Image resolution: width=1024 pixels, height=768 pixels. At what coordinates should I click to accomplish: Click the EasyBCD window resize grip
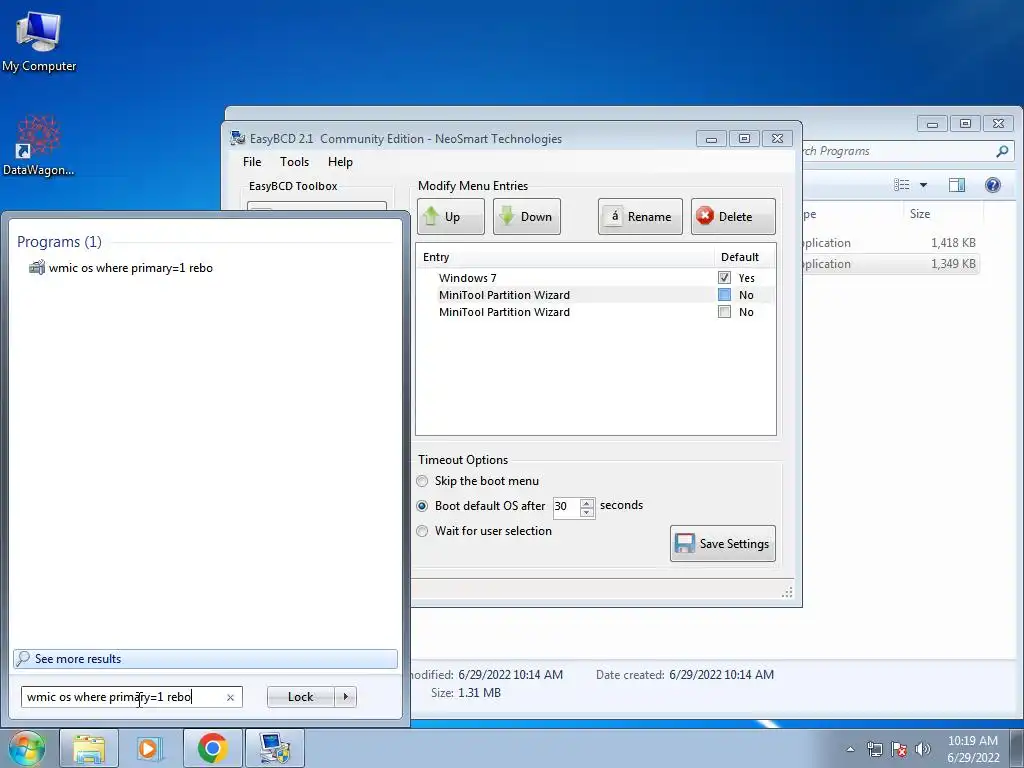(x=787, y=592)
